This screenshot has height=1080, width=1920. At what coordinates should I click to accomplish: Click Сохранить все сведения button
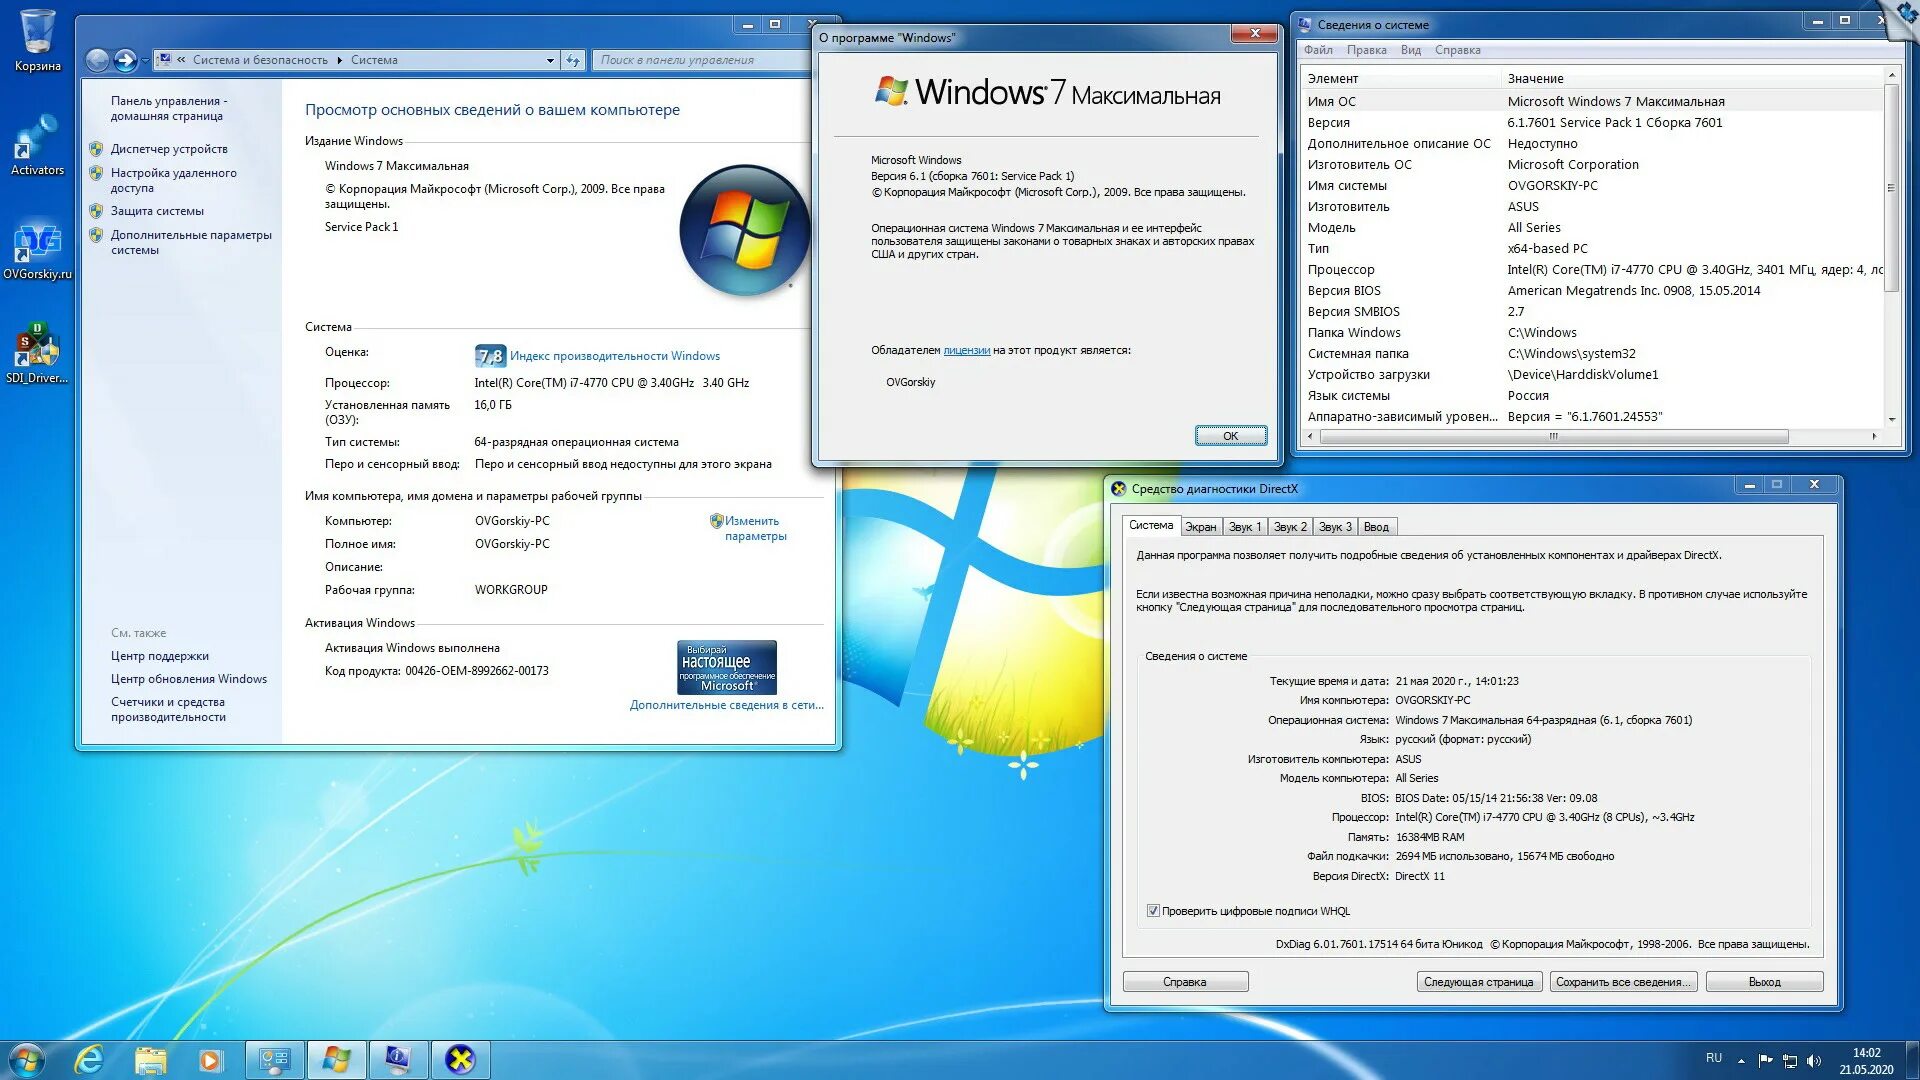(1622, 982)
